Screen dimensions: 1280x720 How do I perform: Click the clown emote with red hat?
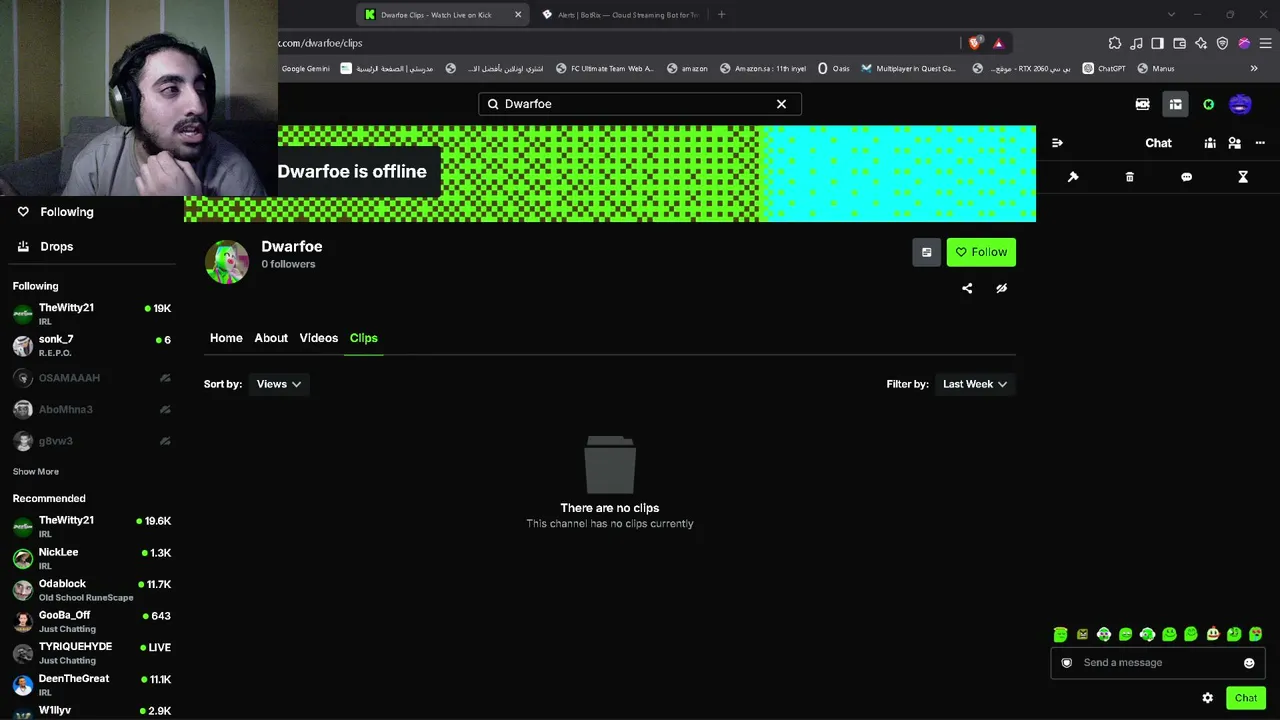click(x=1212, y=634)
